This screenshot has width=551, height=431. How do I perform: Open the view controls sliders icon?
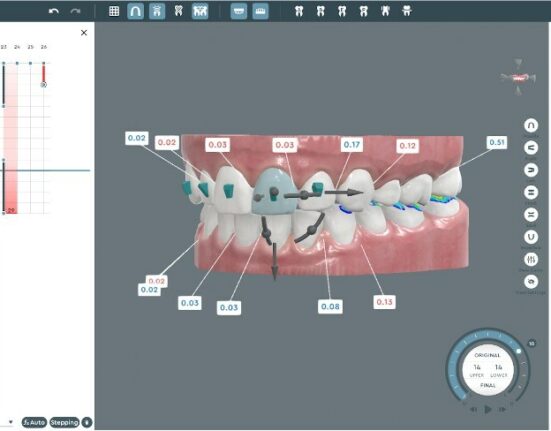pos(531,260)
